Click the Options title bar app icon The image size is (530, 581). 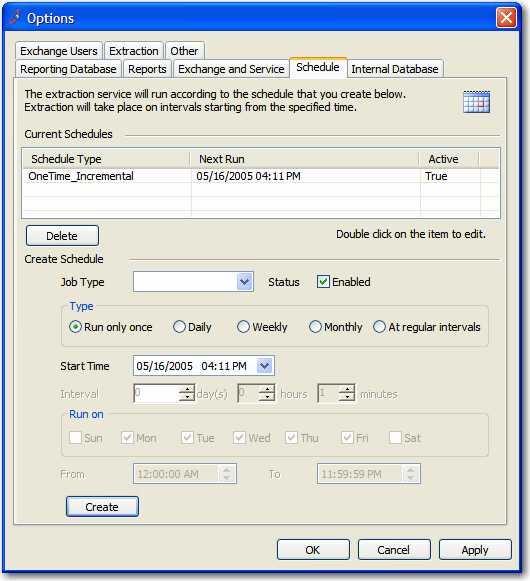click(16, 17)
